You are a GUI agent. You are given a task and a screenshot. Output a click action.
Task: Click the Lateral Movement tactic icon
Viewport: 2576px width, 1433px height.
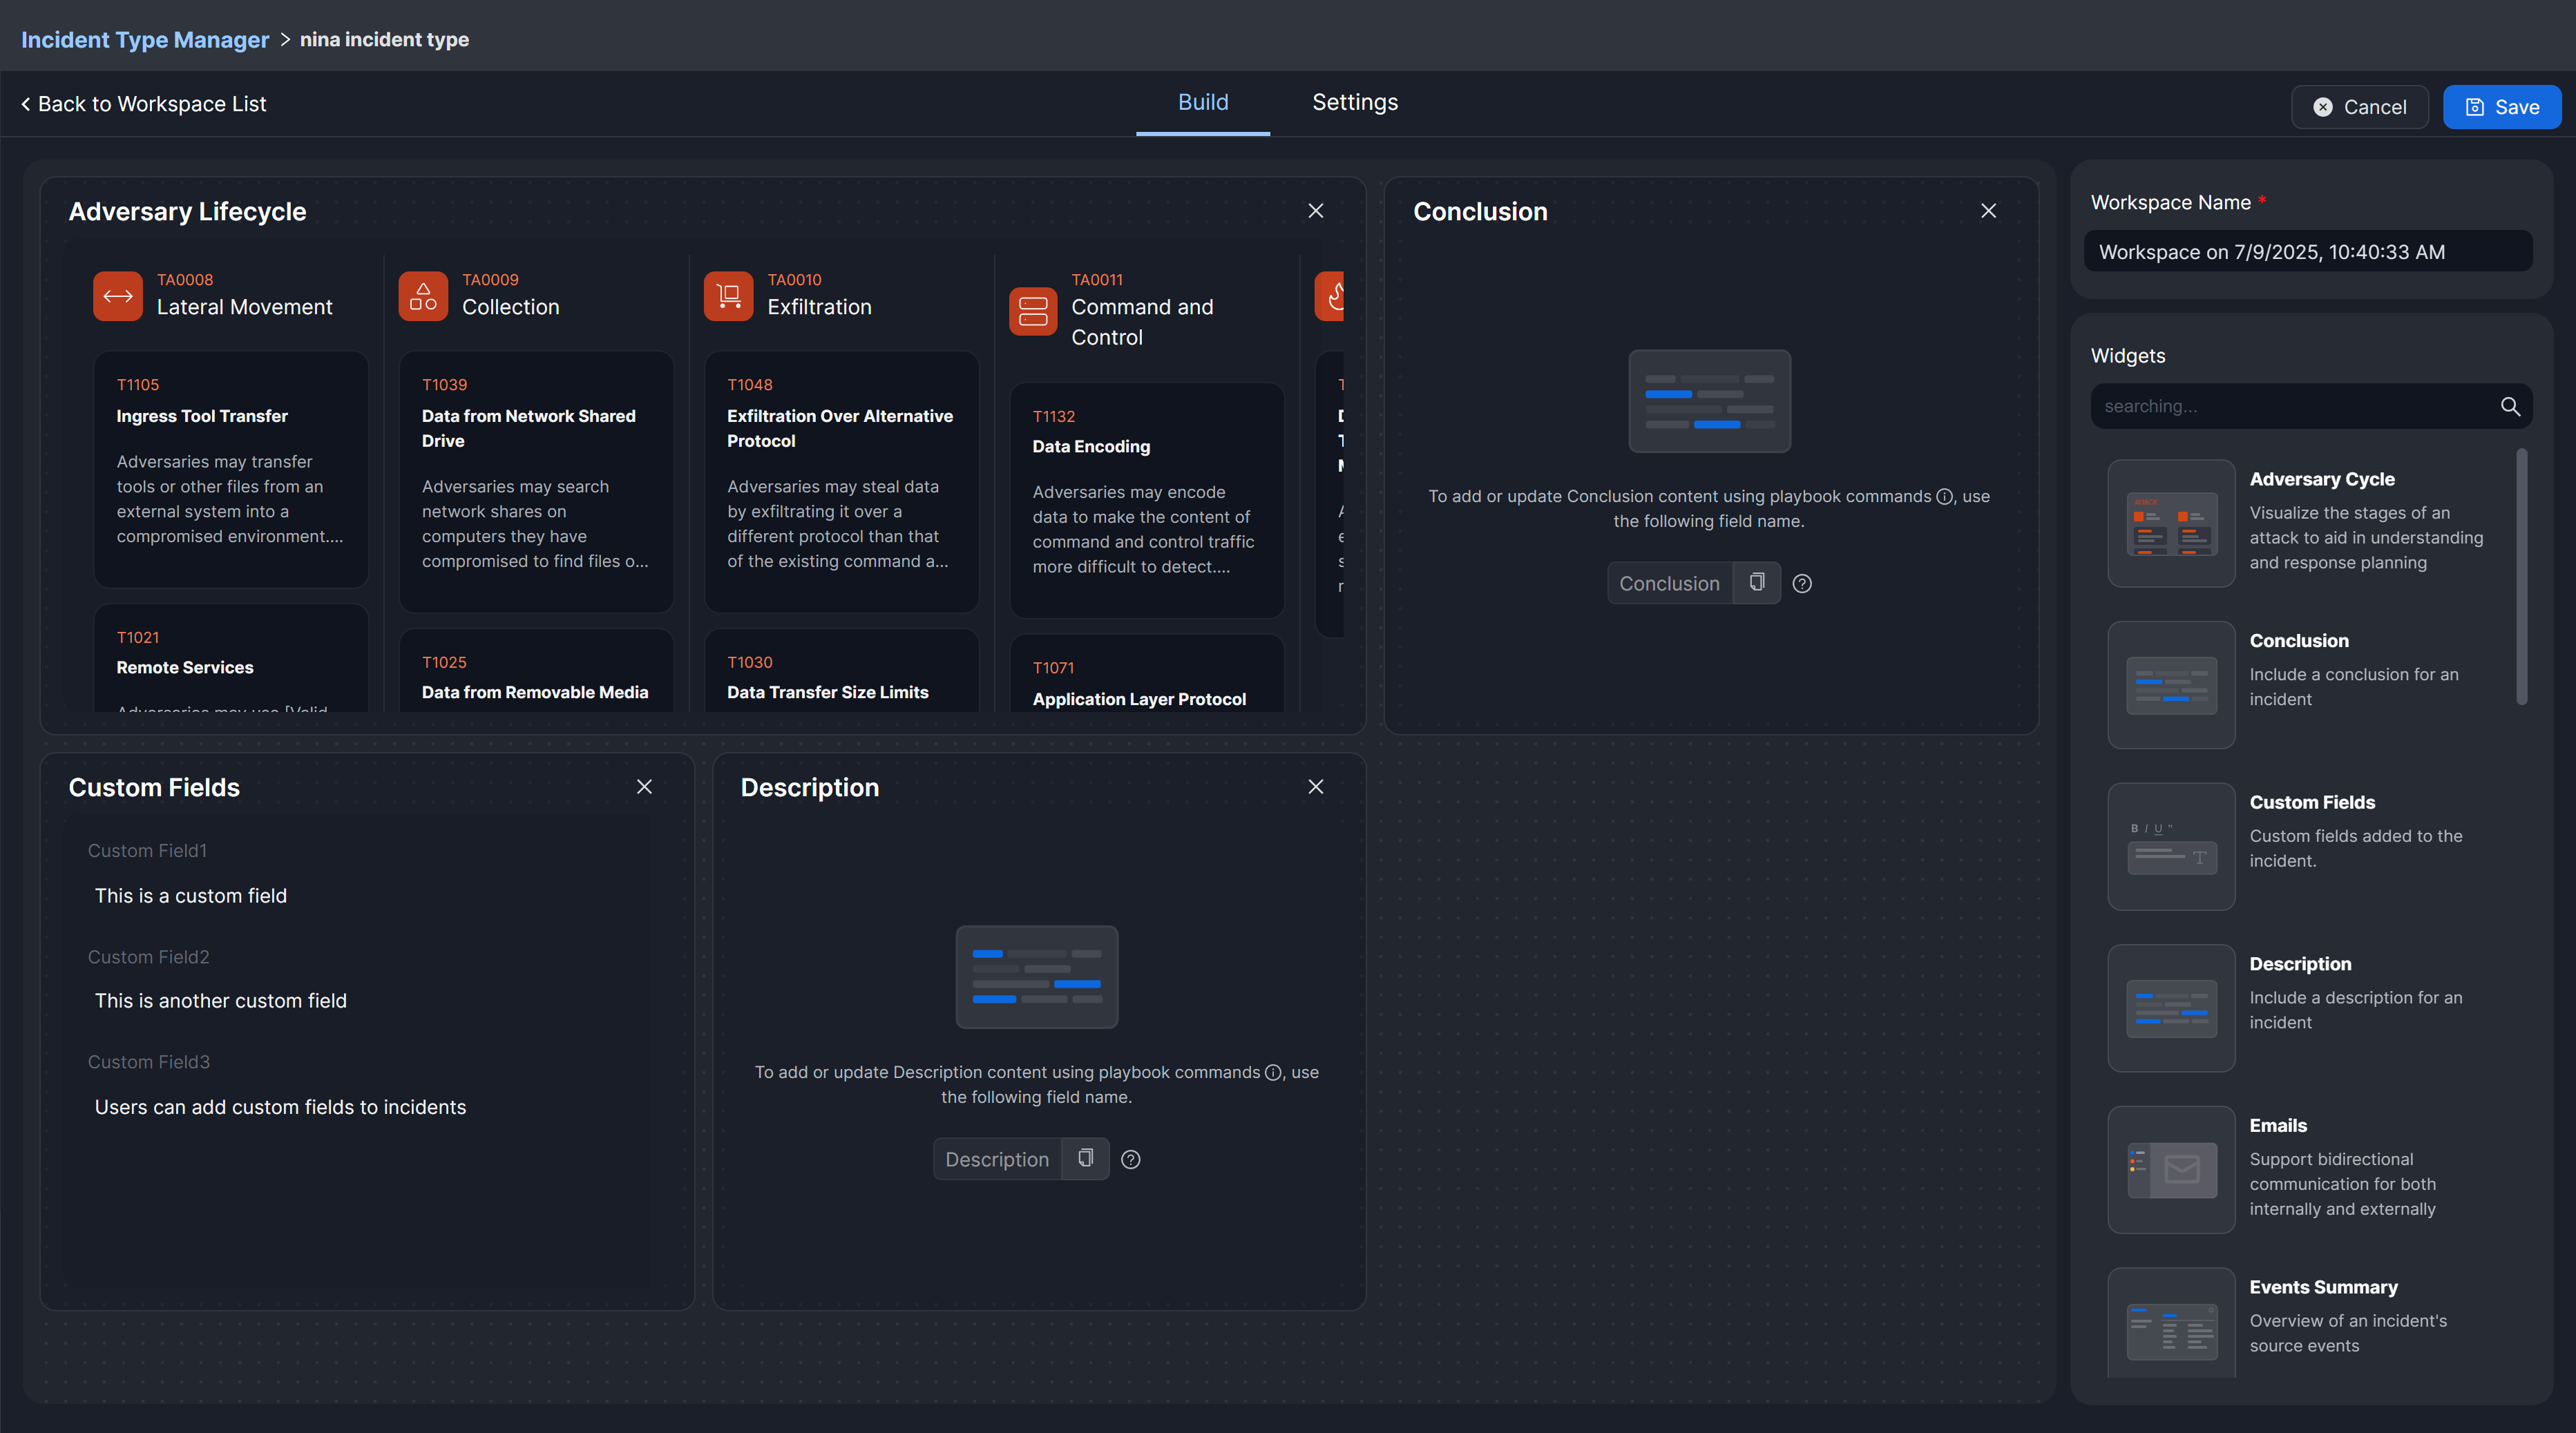coord(118,296)
